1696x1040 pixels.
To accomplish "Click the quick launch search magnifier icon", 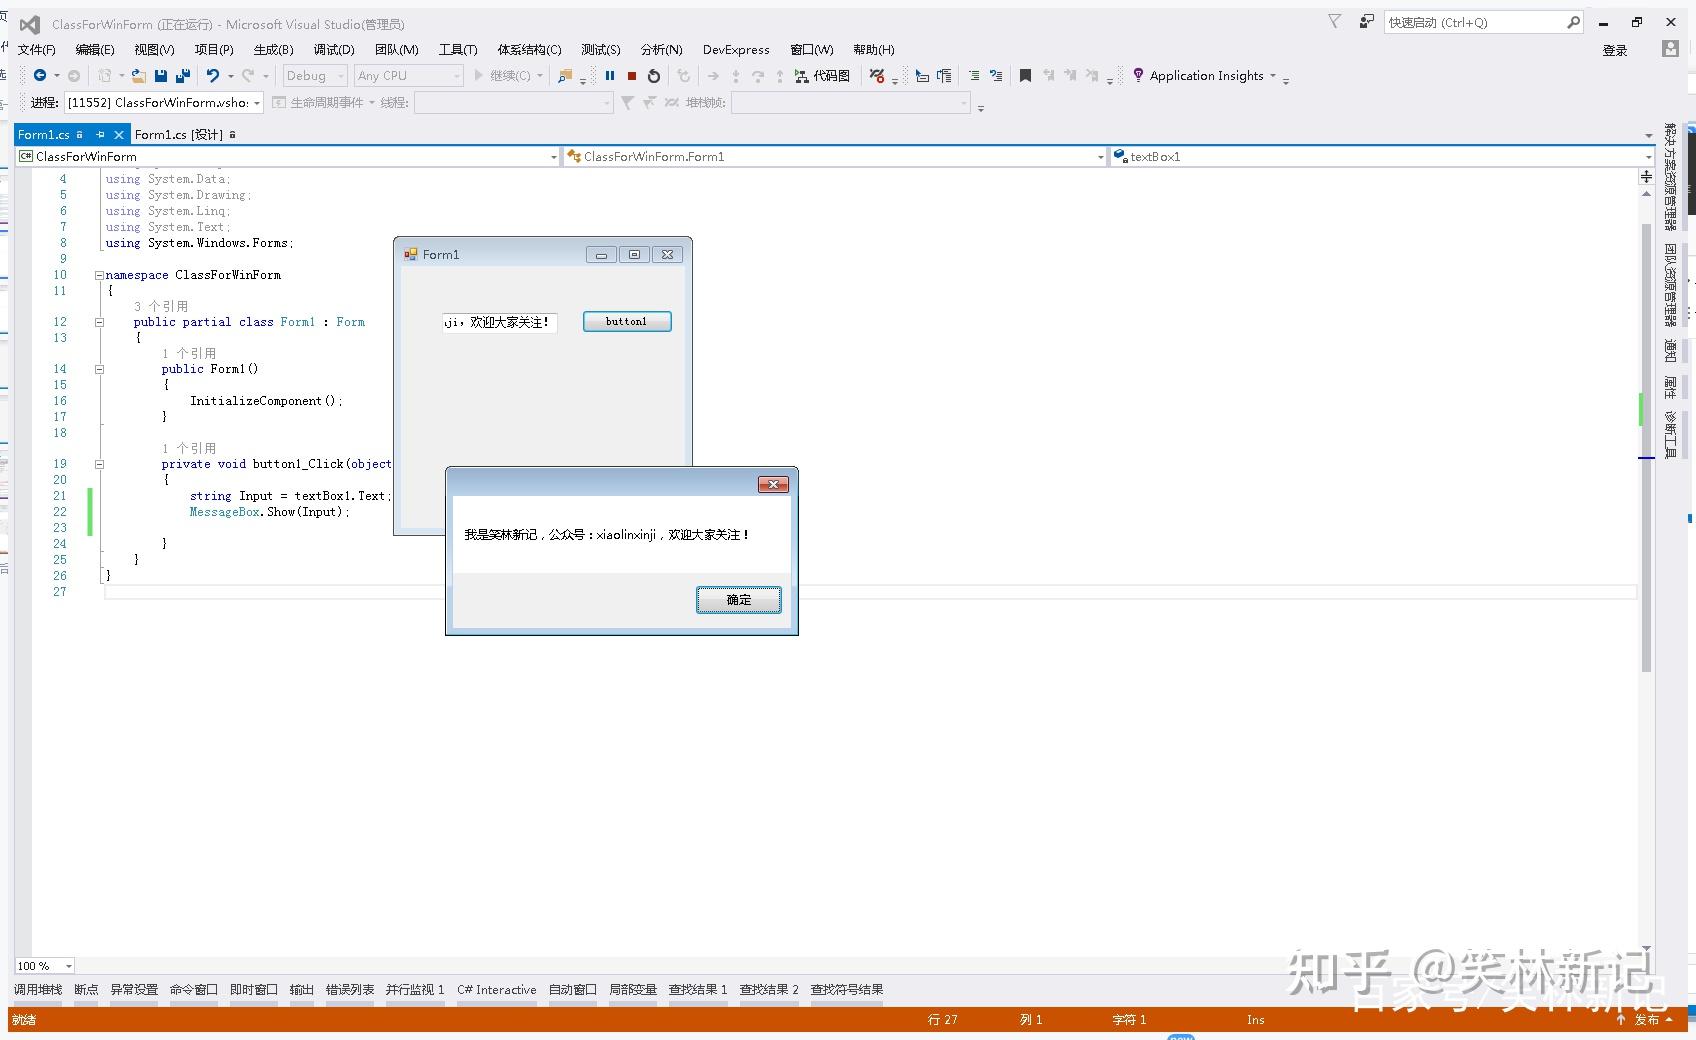I will point(1573,22).
